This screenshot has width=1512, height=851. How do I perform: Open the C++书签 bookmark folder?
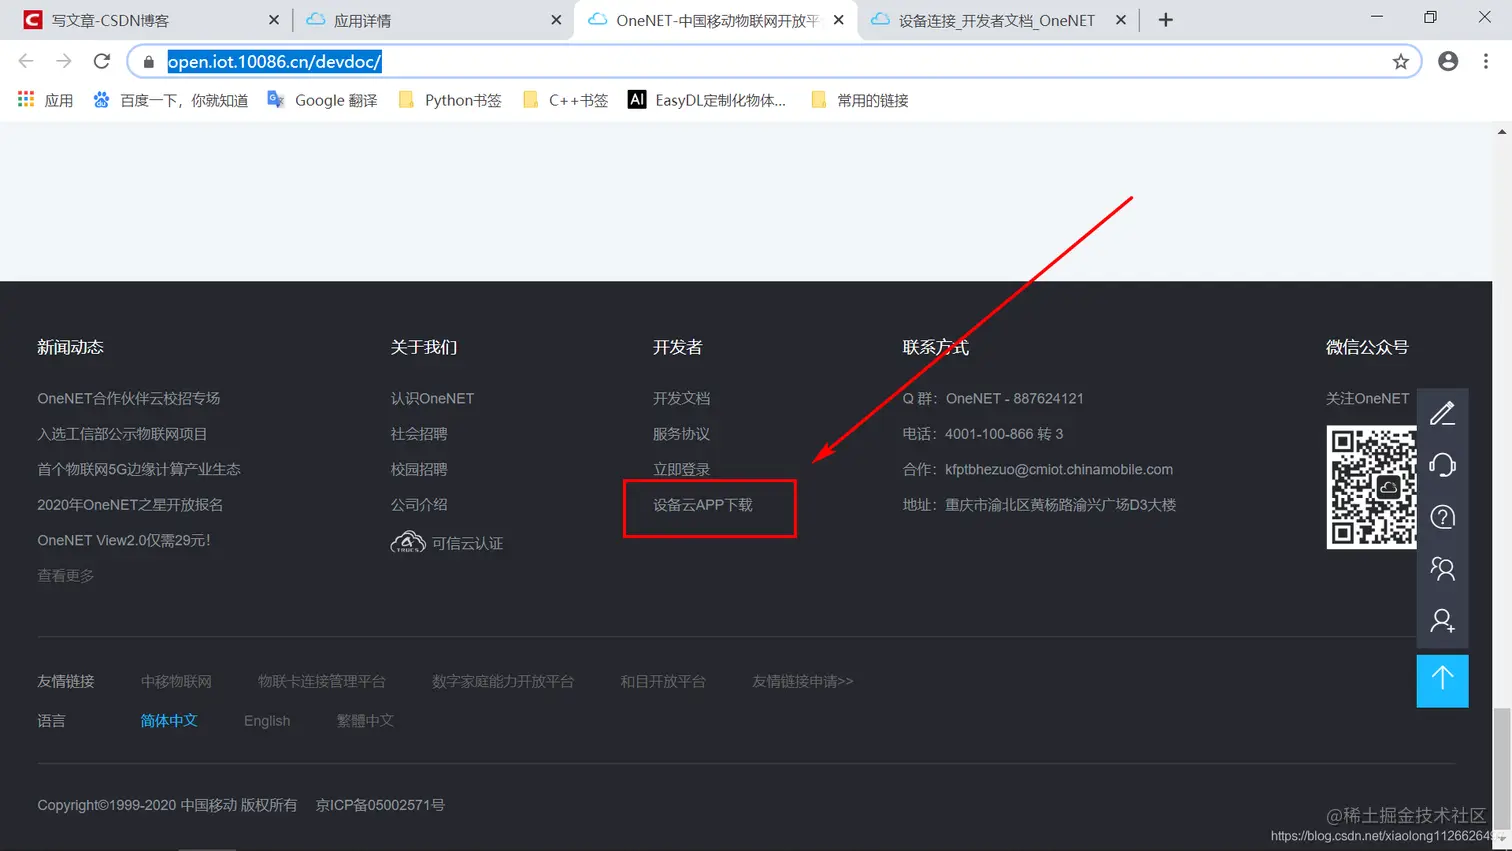[565, 100]
